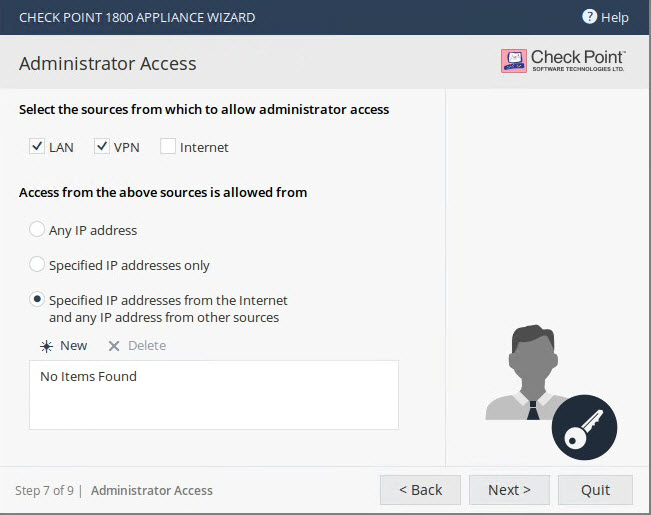The height and width of the screenshot is (515, 651).
Task: Click the Delete label in list toolbar
Action: point(147,346)
